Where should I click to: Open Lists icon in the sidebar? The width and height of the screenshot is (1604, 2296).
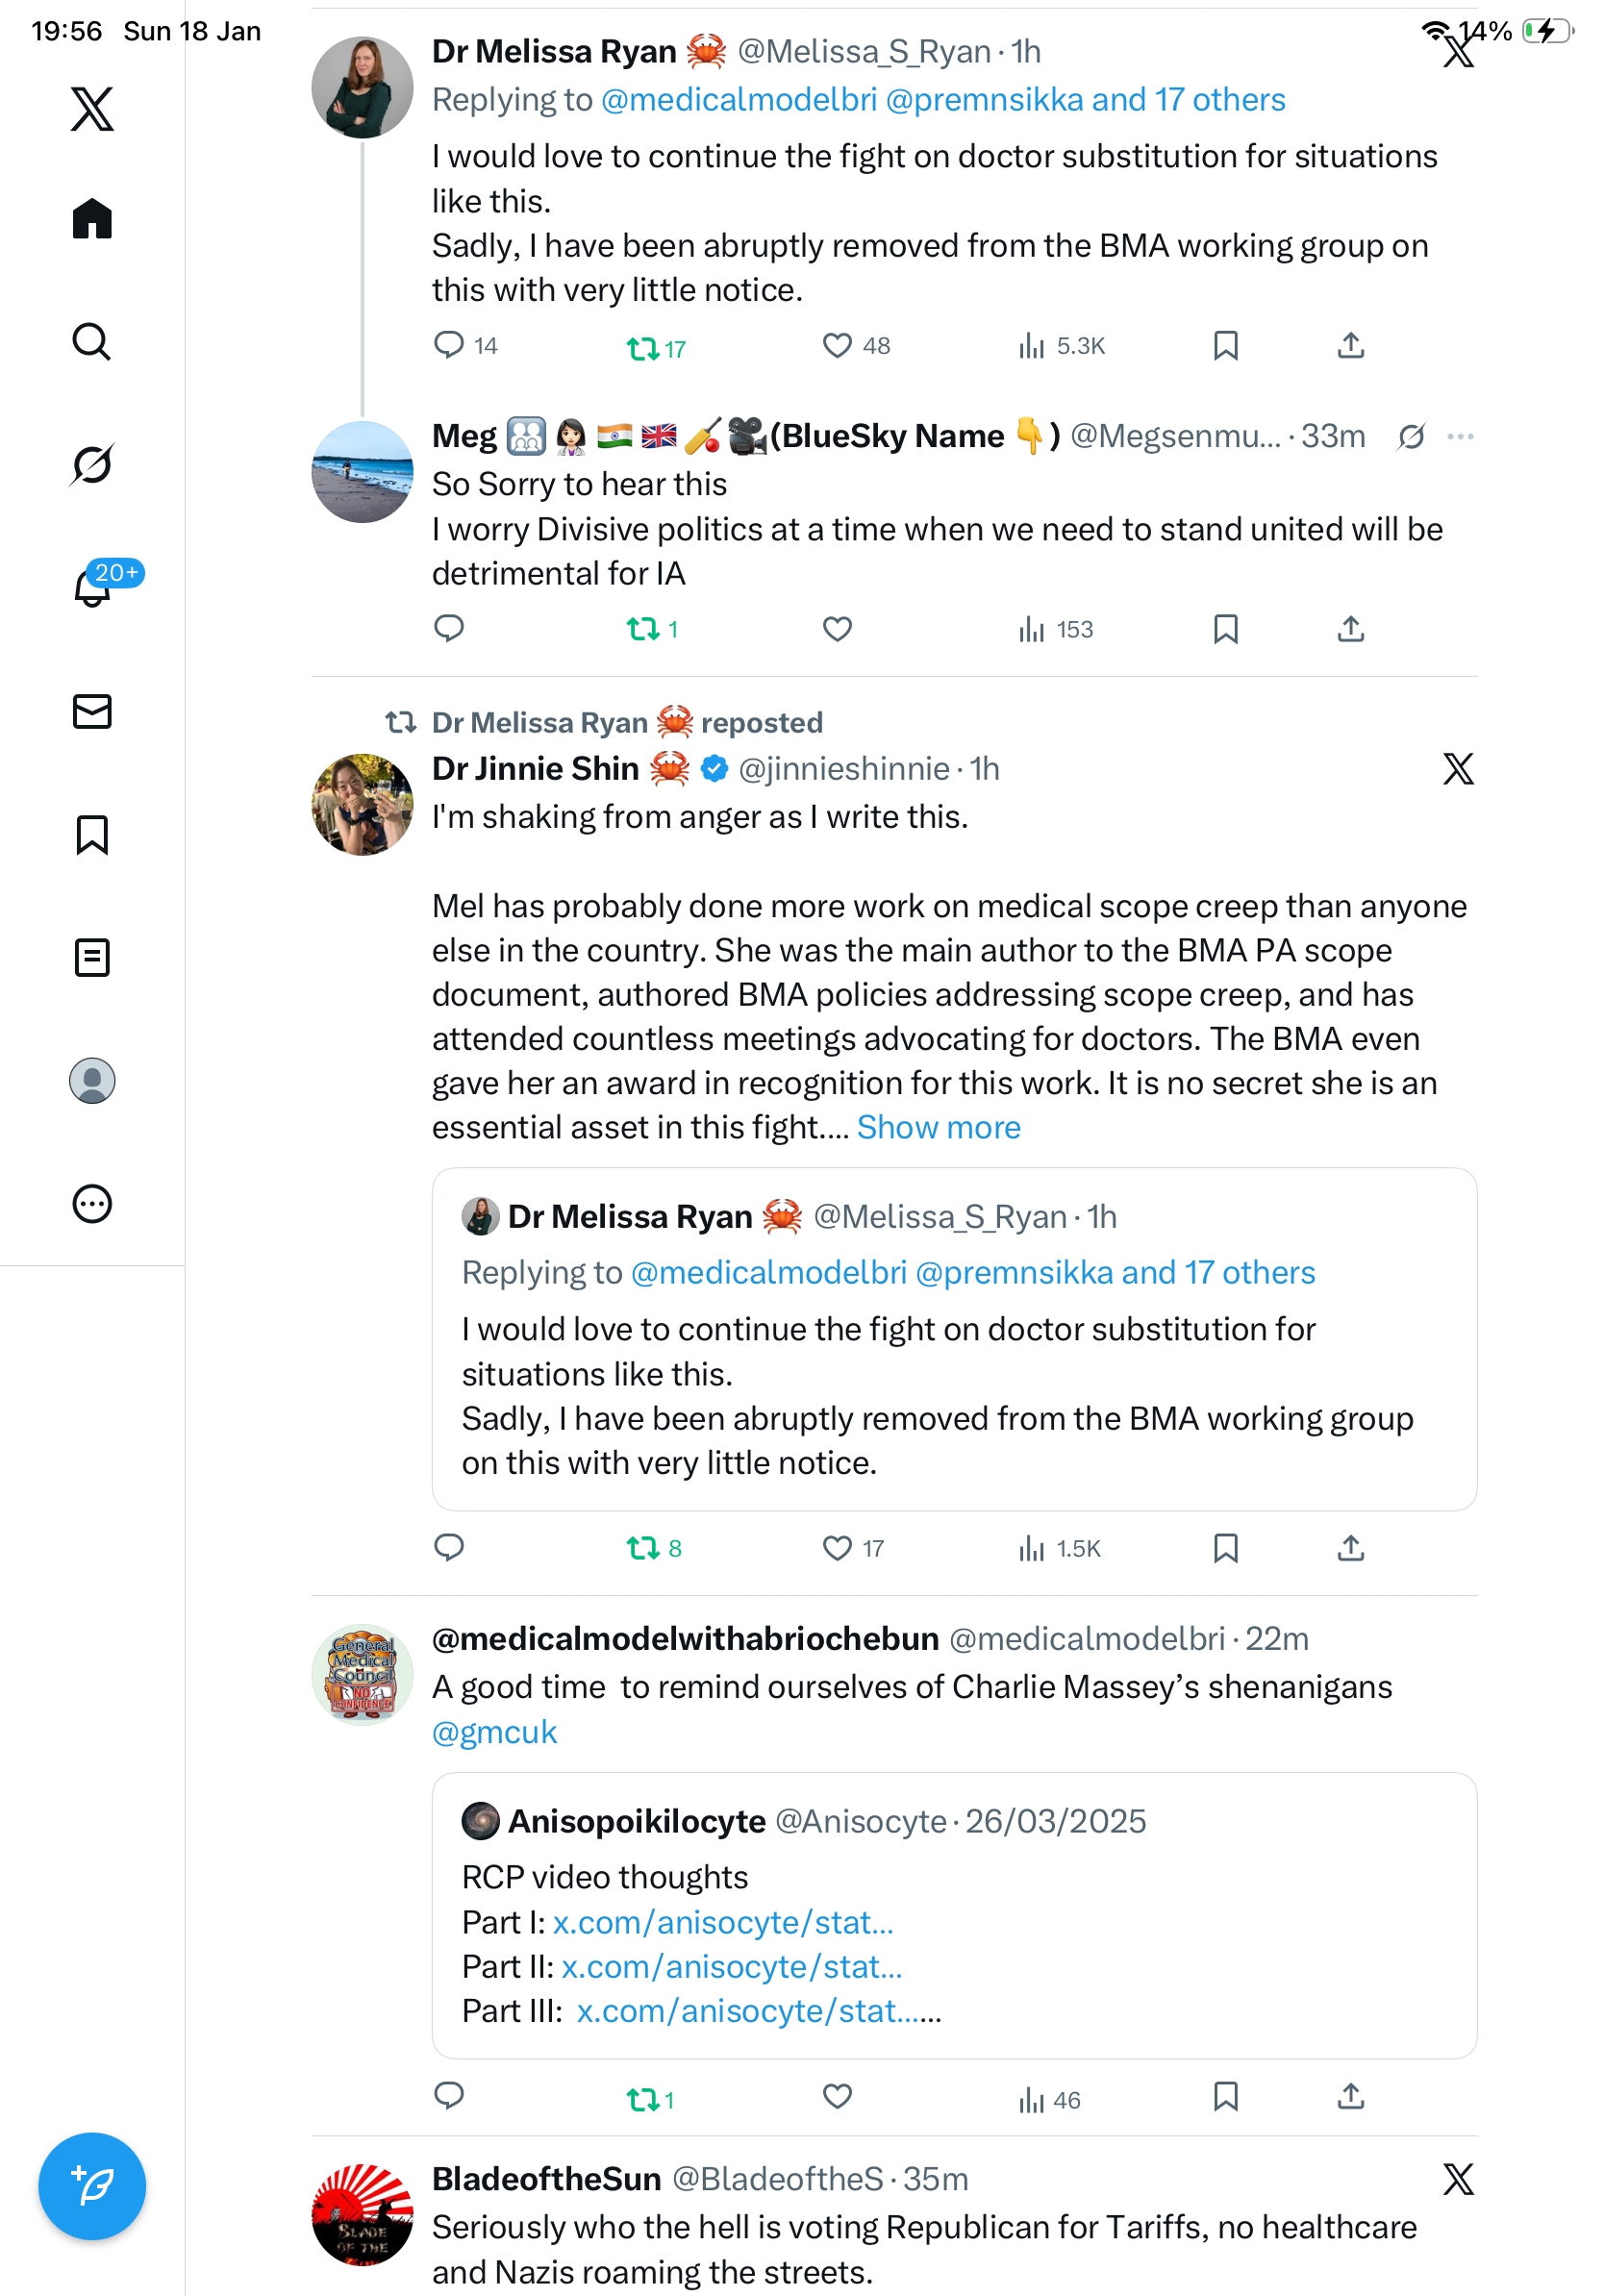pos(92,957)
